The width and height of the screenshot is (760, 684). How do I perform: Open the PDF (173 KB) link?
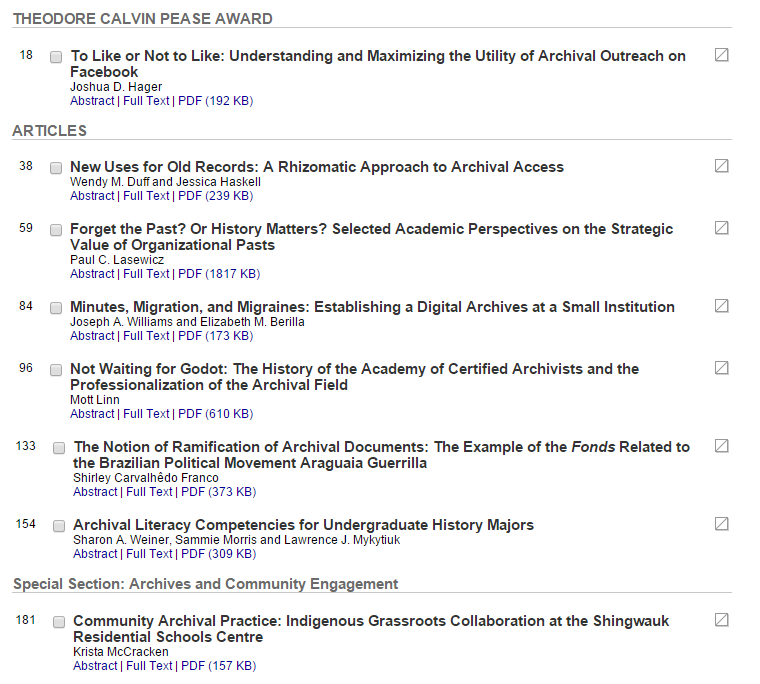pos(216,336)
